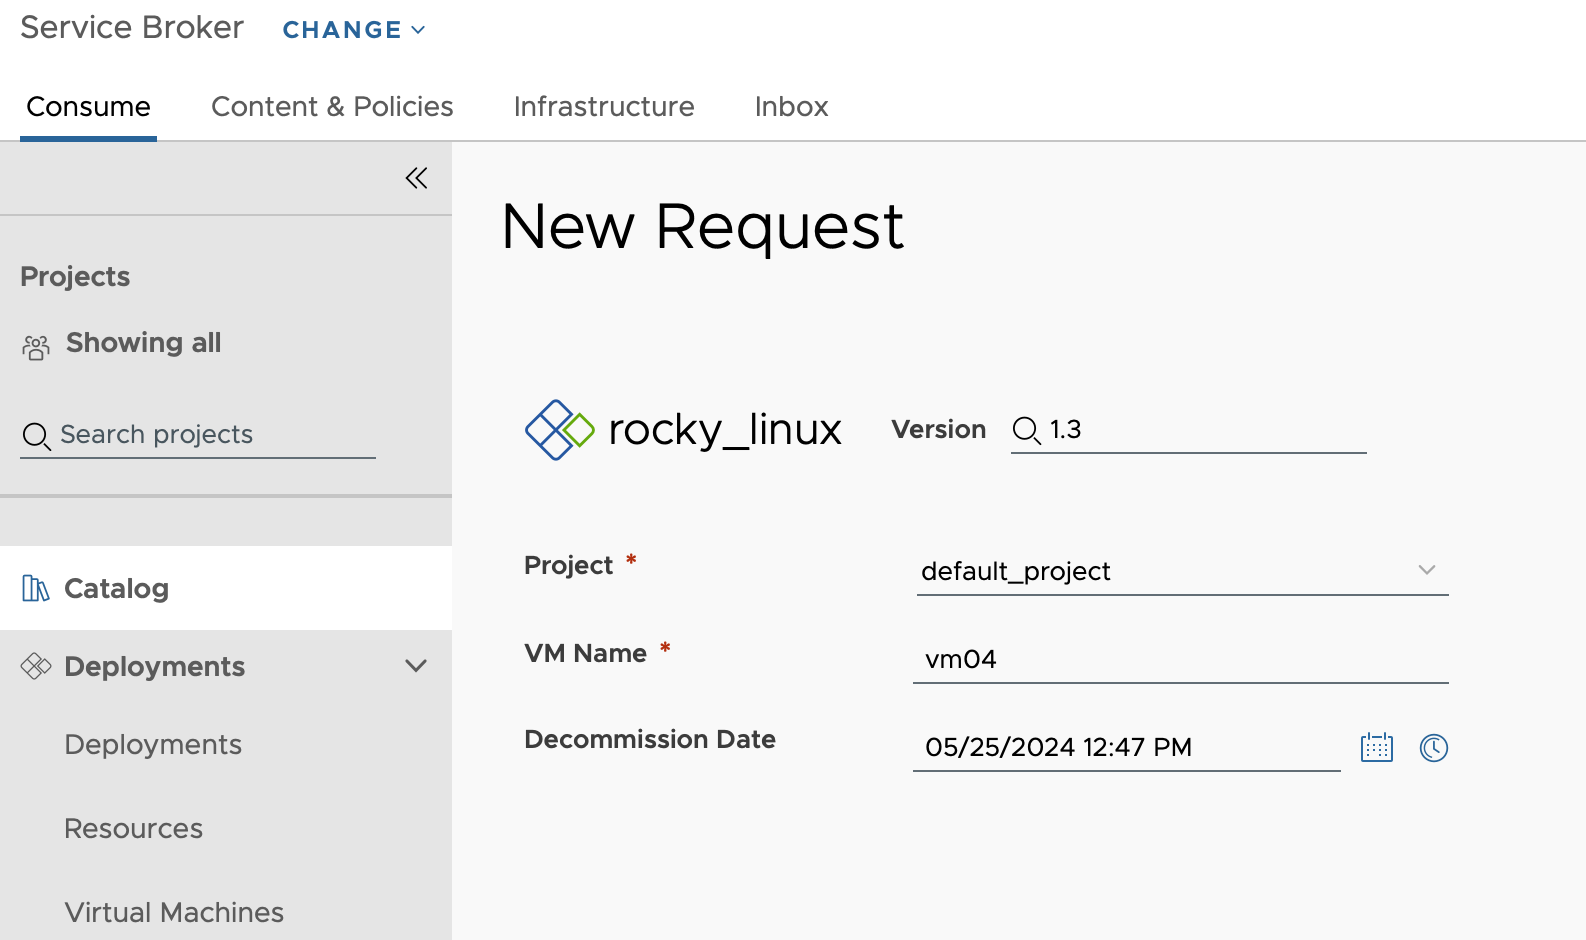Open the calendar date picker icon
This screenshot has width=1586, height=940.
coord(1377,747)
